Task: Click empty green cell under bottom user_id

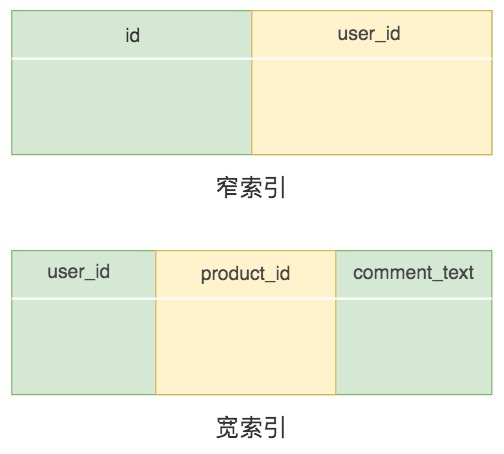Action: (x=83, y=347)
